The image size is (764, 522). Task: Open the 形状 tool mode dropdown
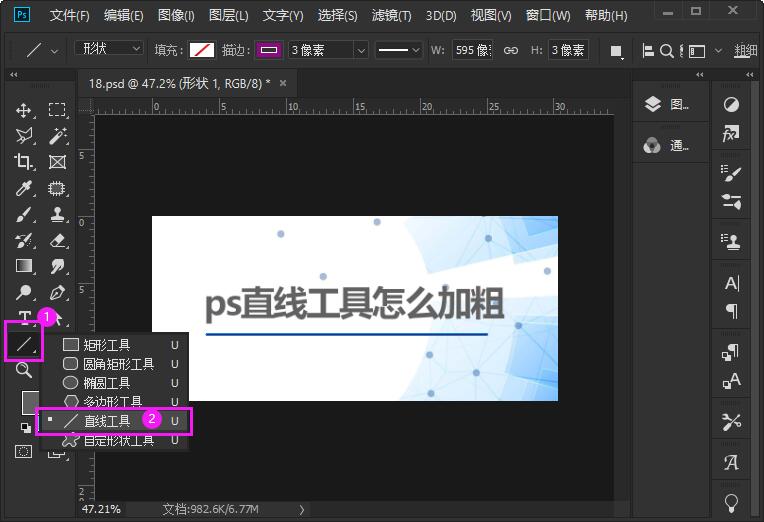[x=109, y=48]
